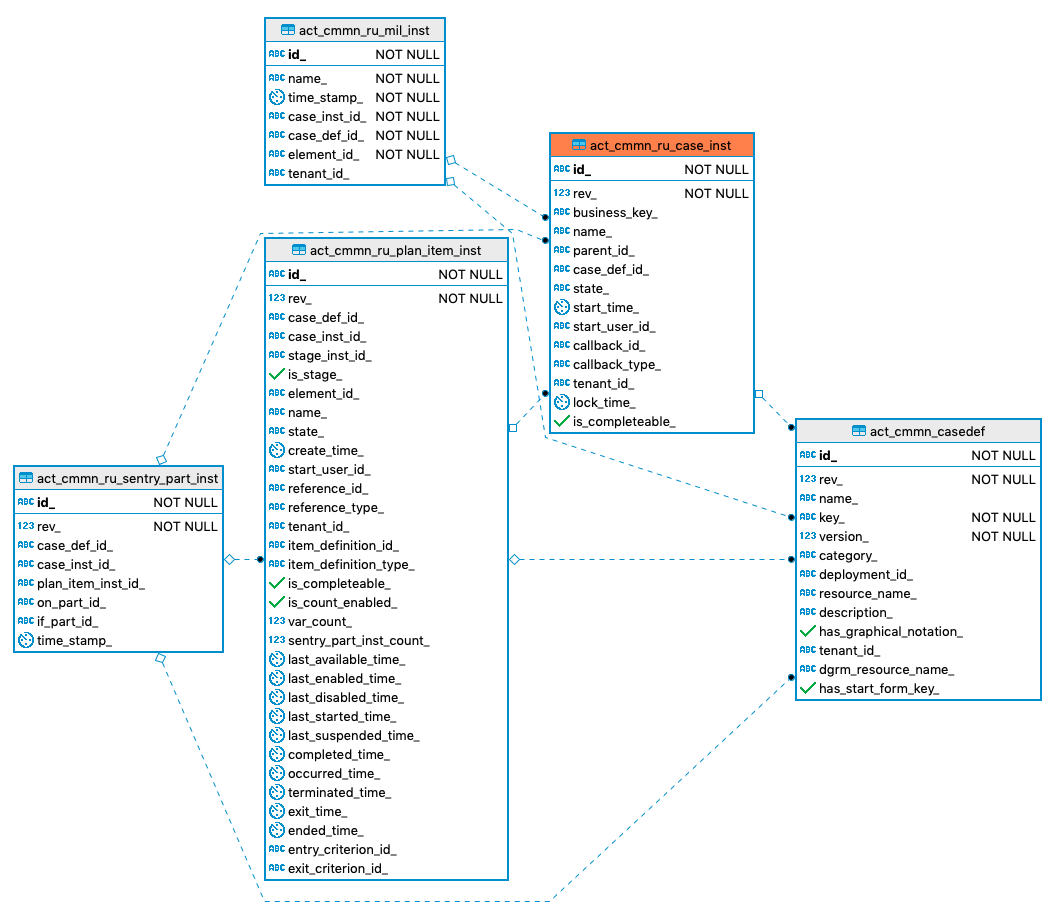Select business_key_ column in case_inst table
Viewport: 1064px width, 915px height.
pyautogui.click(x=614, y=212)
